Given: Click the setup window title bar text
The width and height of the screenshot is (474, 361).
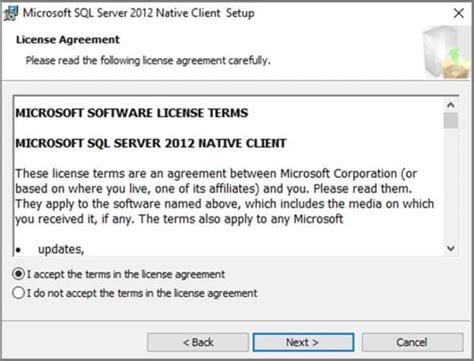Looking at the screenshot, I should pos(138,13).
